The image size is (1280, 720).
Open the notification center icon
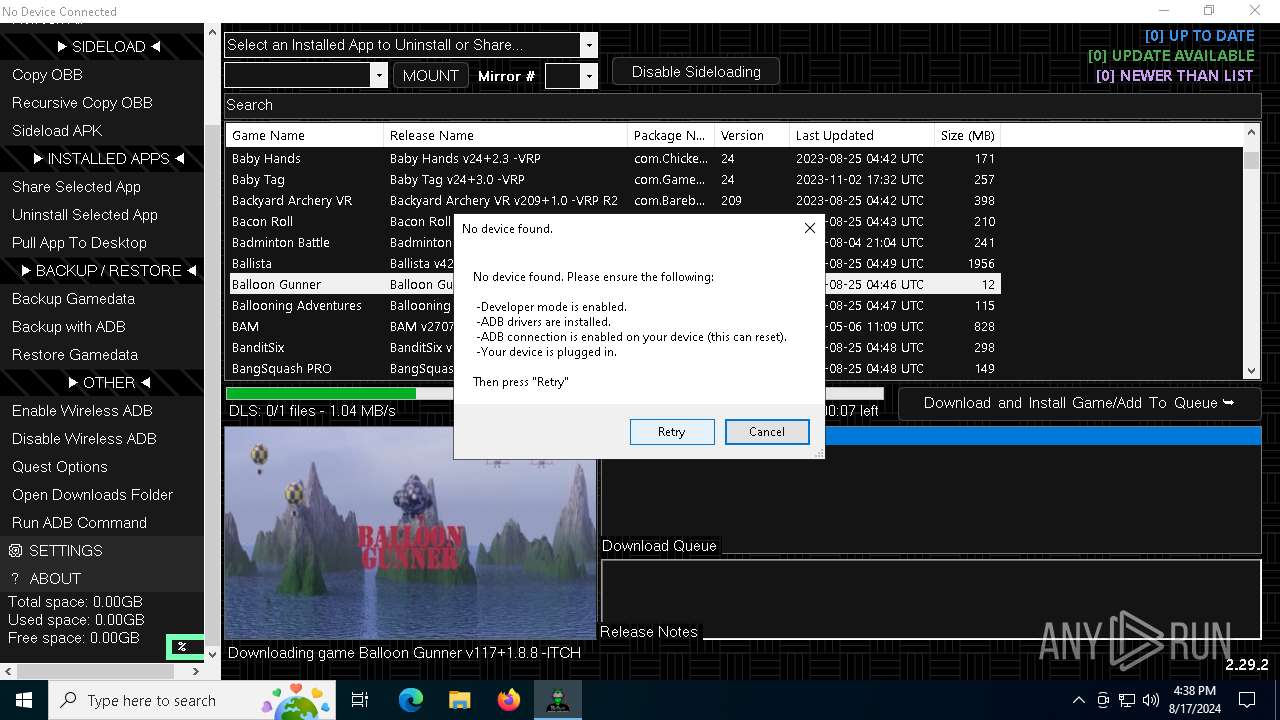coord(1247,700)
